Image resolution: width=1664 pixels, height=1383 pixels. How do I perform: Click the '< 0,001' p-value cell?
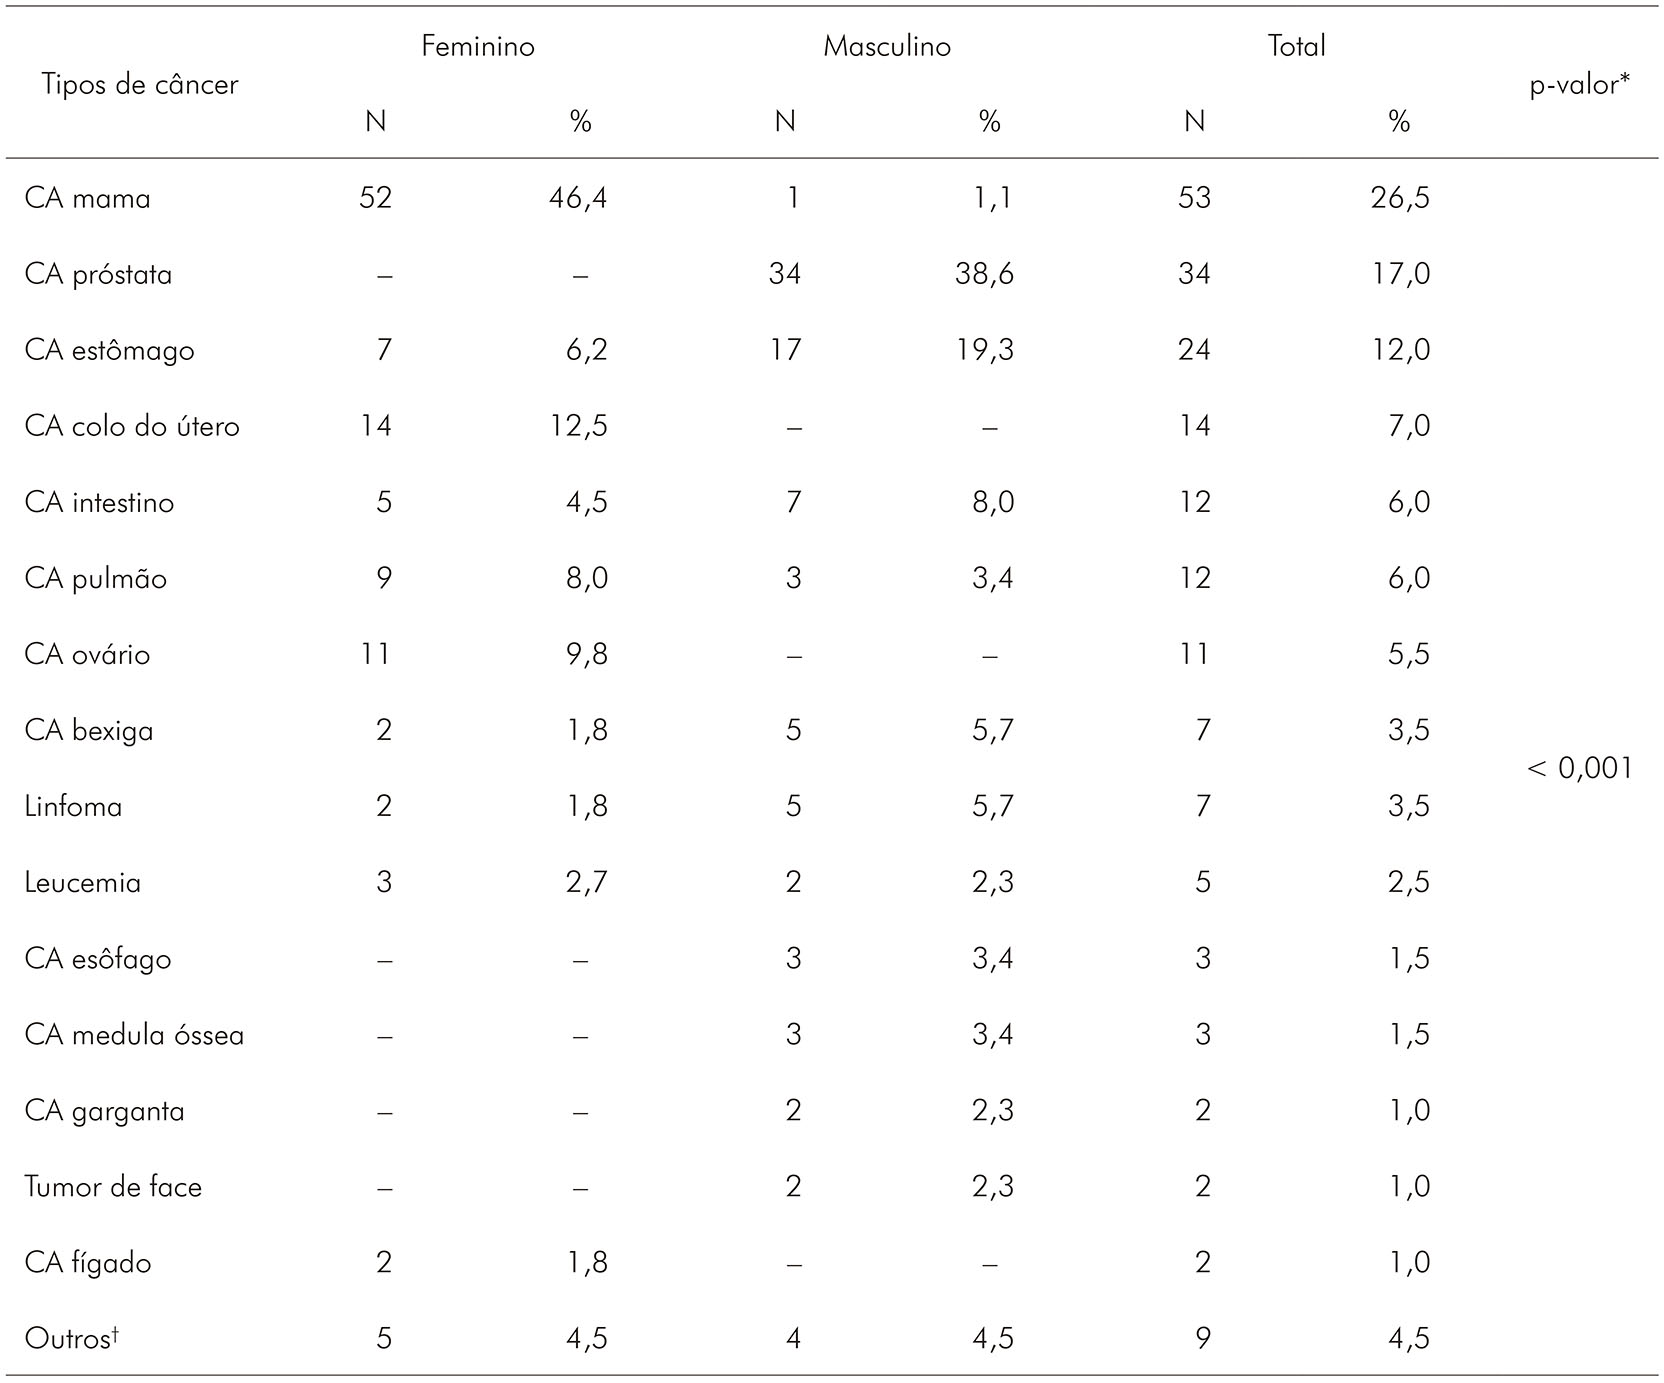1580,768
